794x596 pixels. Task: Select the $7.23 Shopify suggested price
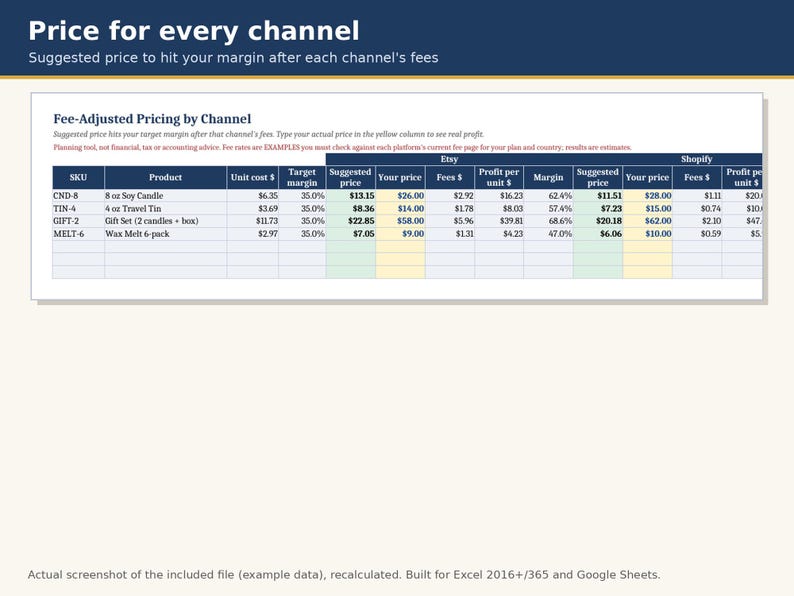point(598,208)
